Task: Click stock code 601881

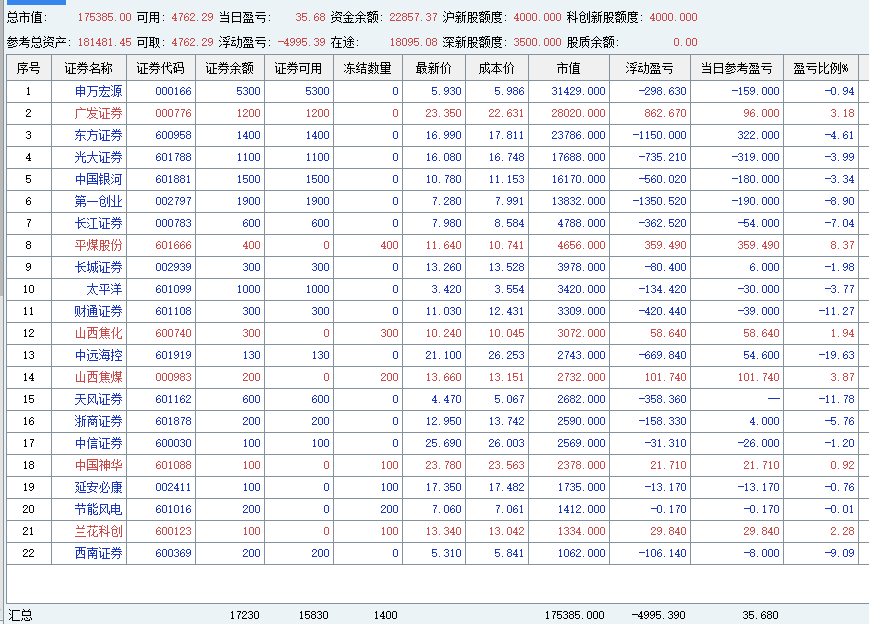Action: click(173, 180)
